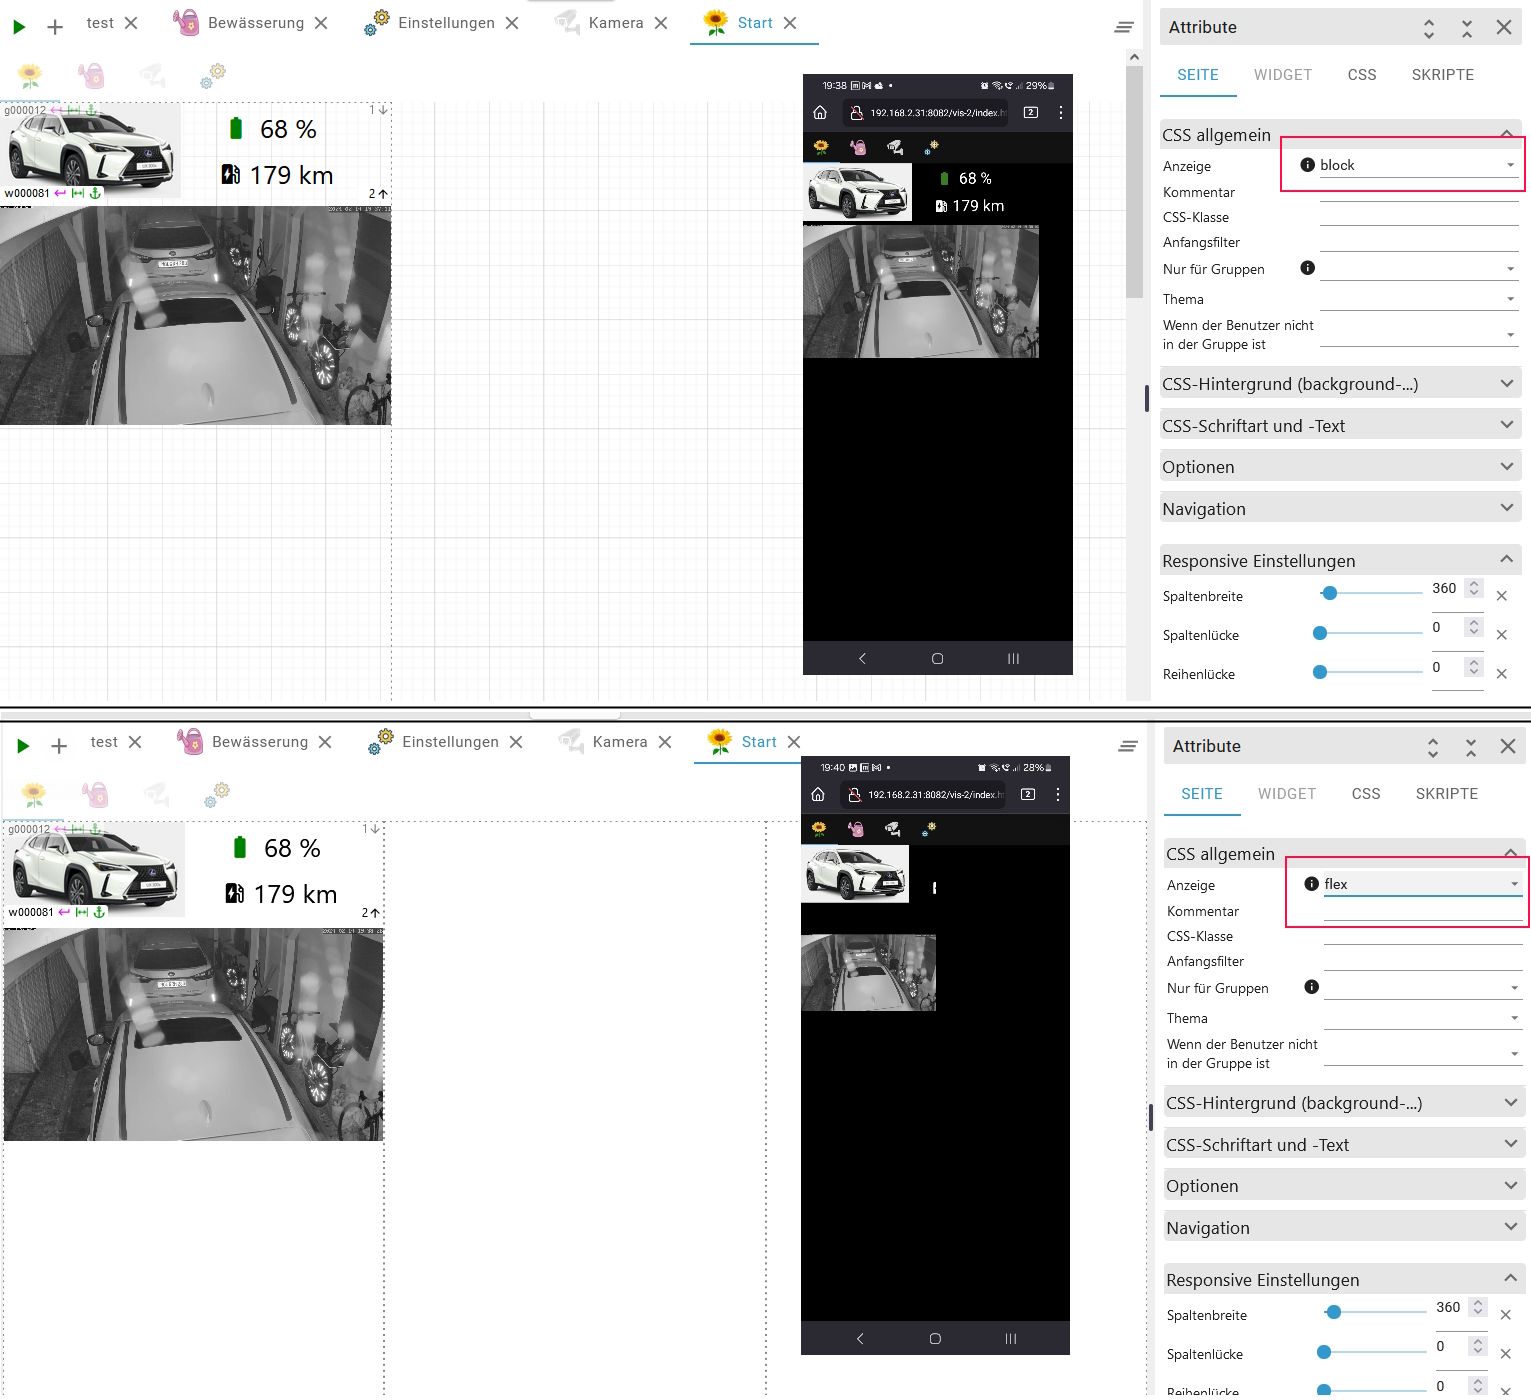Click the faded watering can icon below the lower tab bar
This screenshot has width=1531, height=1400.
[x=95, y=794]
